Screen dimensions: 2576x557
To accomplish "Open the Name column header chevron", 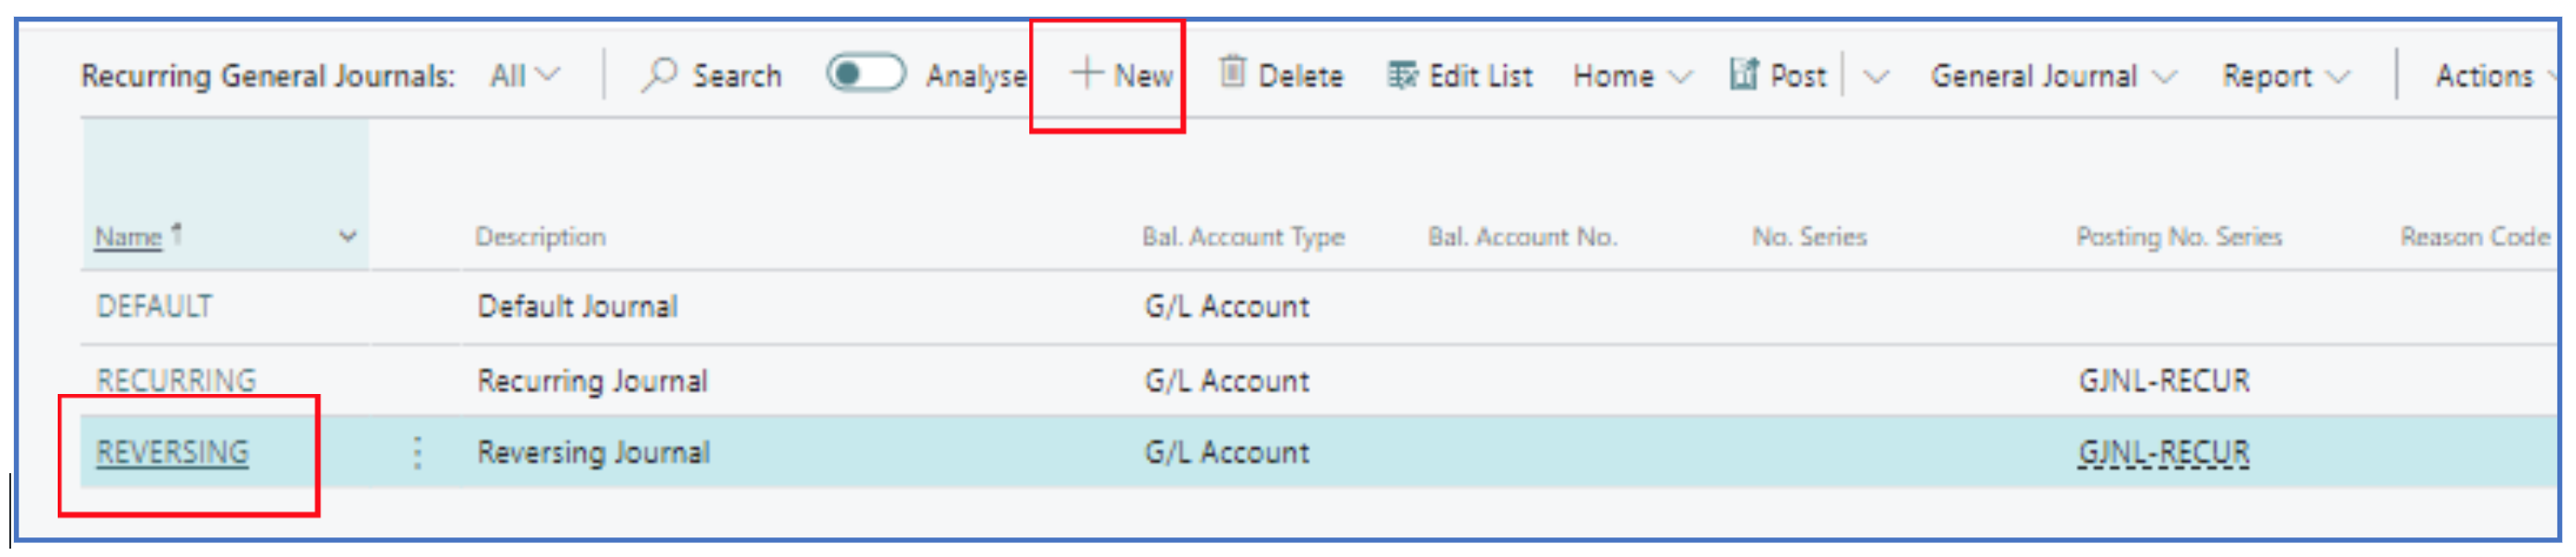I will tap(347, 237).
